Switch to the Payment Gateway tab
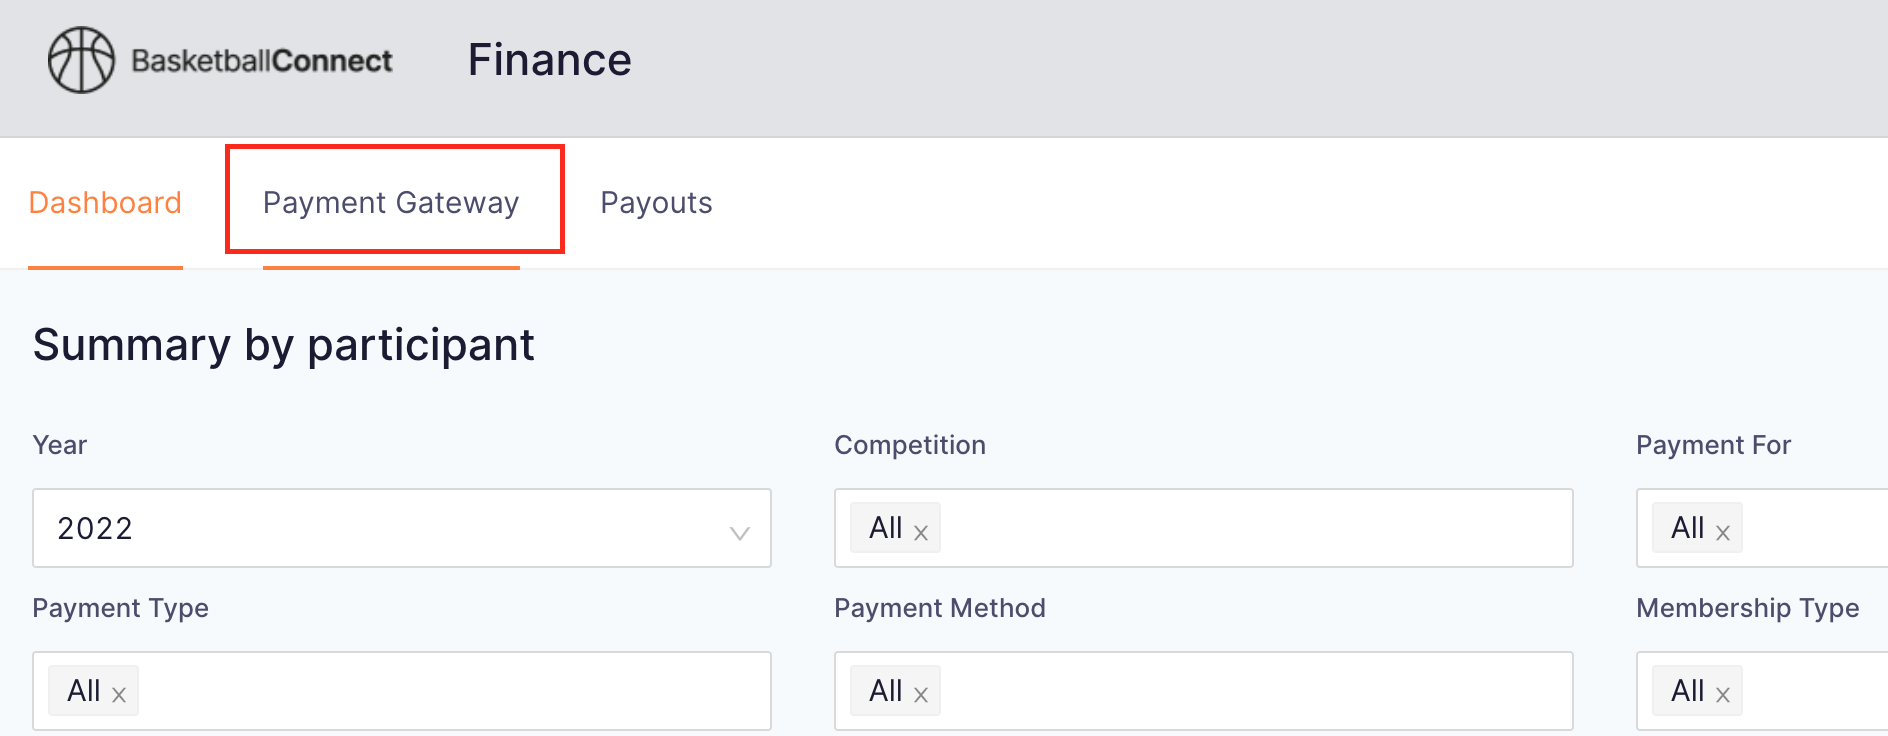The width and height of the screenshot is (1888, 736). point(391,203)
